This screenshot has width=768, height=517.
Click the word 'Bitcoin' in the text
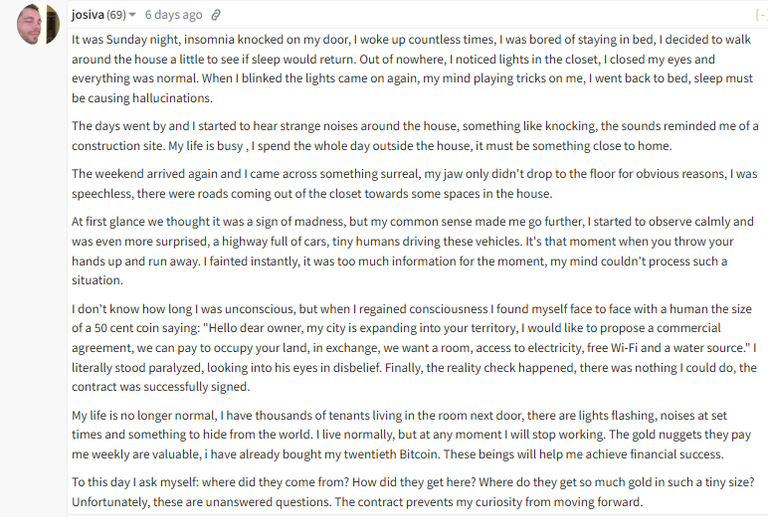(419, 454)
